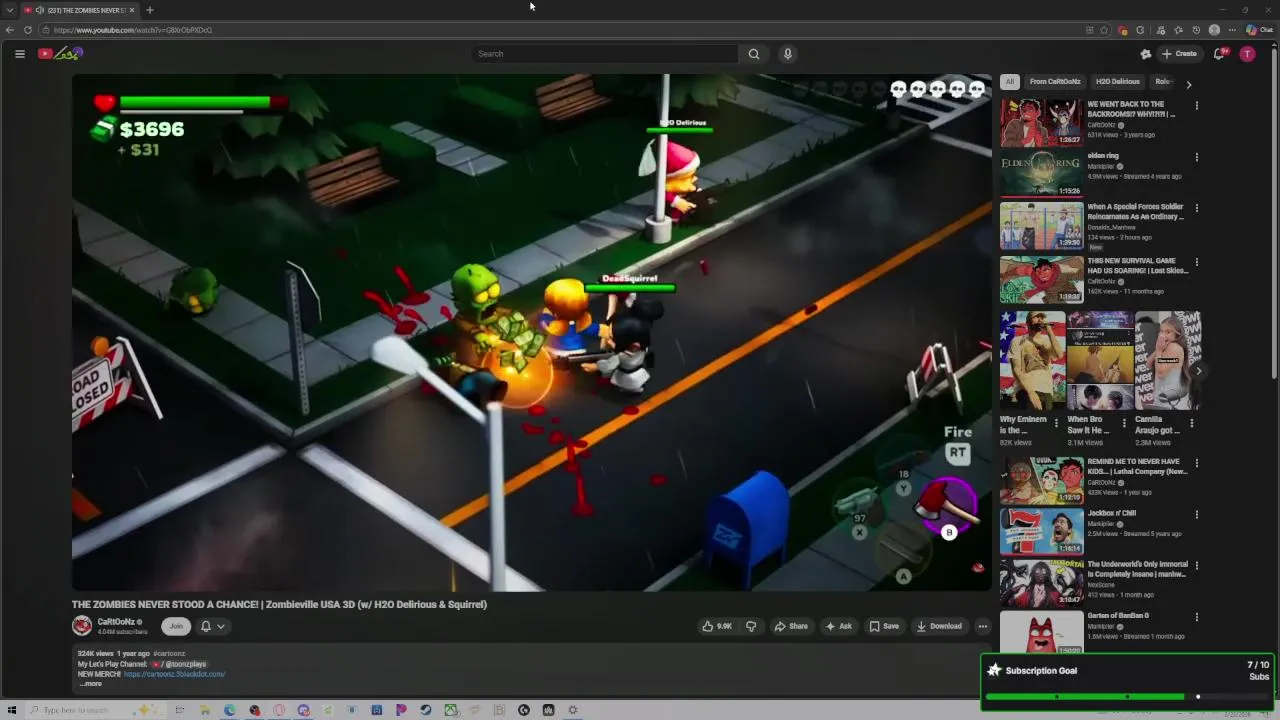Click the YouTube search field

pyautogui.click(x=605, y=54)
